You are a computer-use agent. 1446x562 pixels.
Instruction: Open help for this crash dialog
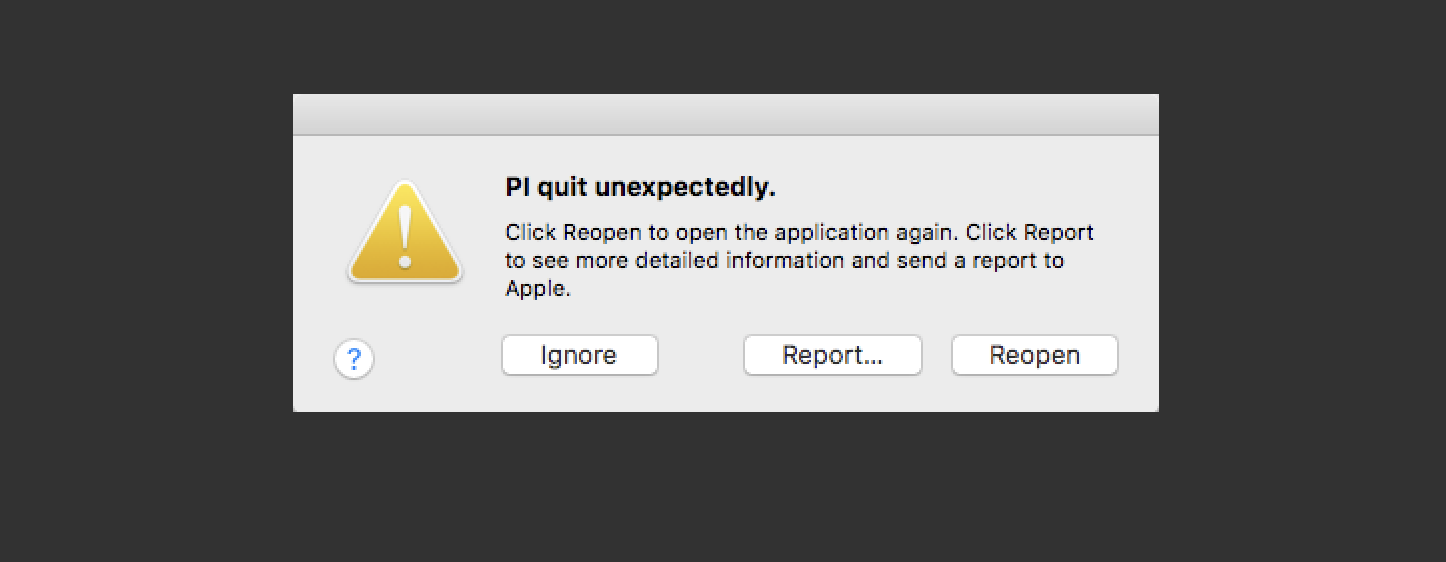tap(354, 359)
